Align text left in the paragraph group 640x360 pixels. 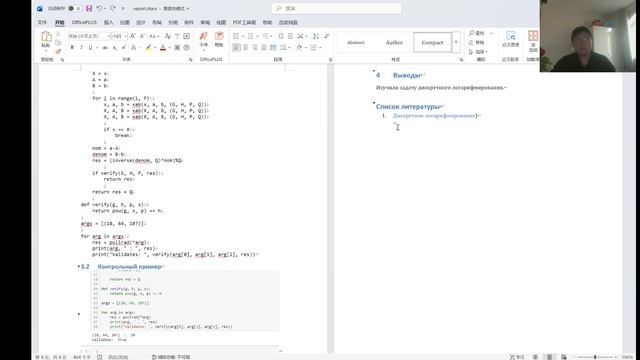pos(236,48)
